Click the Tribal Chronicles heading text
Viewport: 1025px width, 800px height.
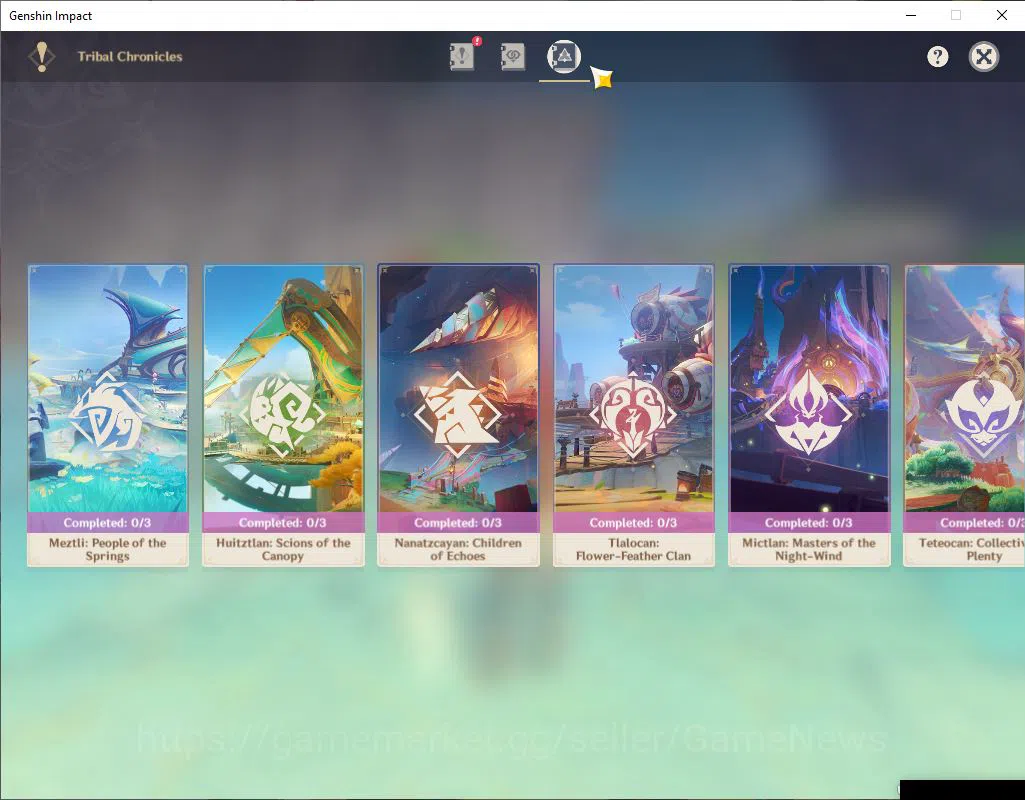130,57
